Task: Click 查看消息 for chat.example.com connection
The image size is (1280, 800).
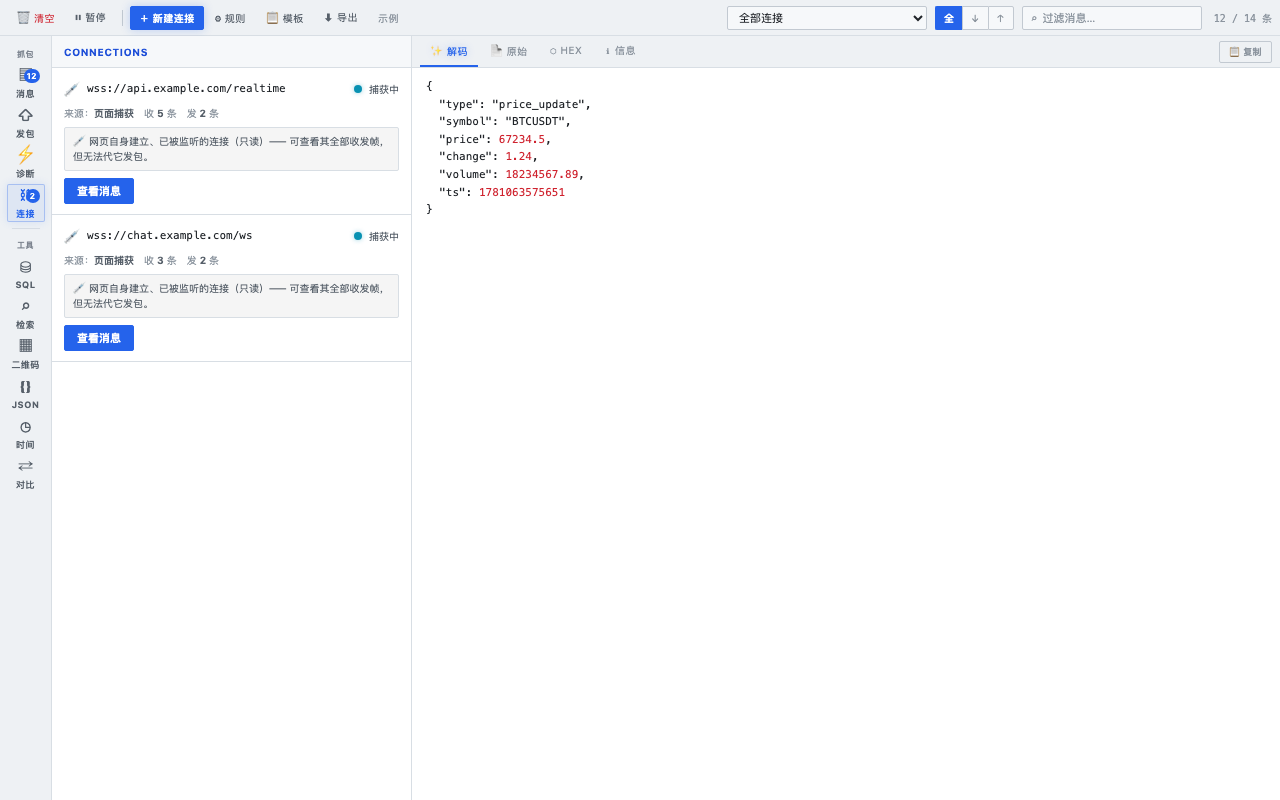Action: (99, 338)
